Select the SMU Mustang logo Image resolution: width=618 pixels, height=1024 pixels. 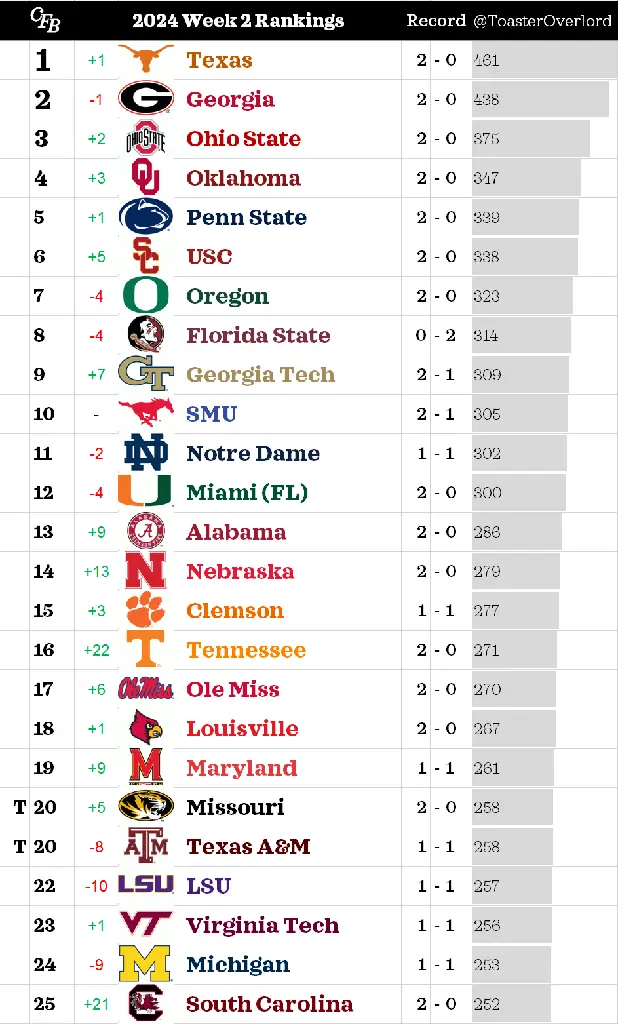coord(146,413)
